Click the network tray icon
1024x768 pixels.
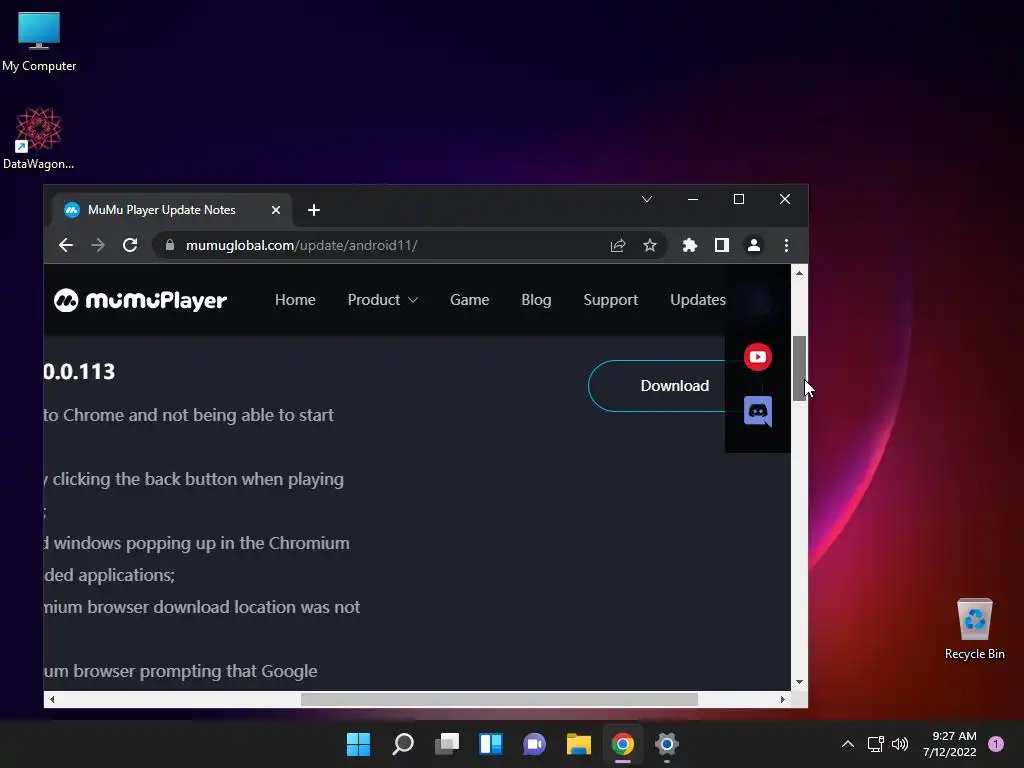tap(875, 744)
